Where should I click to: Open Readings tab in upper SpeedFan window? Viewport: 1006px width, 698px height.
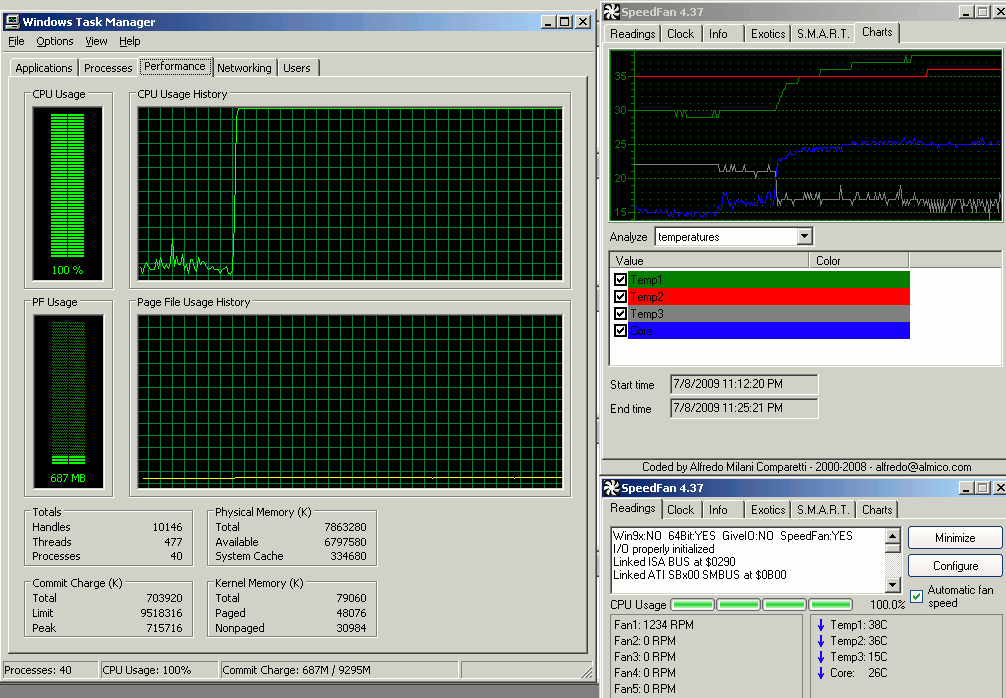click(x=633, y=34)
